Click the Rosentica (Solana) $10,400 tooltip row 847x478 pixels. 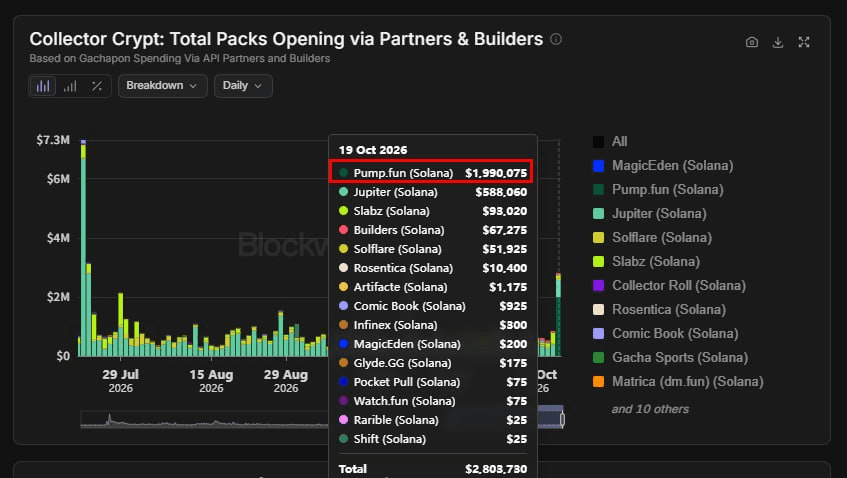432,268
